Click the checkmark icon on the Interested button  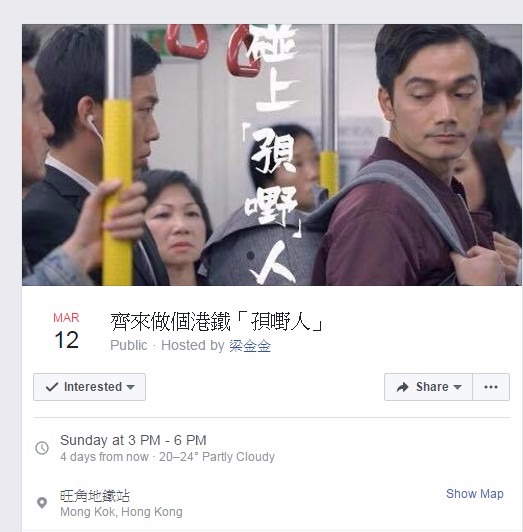[52, 387]
